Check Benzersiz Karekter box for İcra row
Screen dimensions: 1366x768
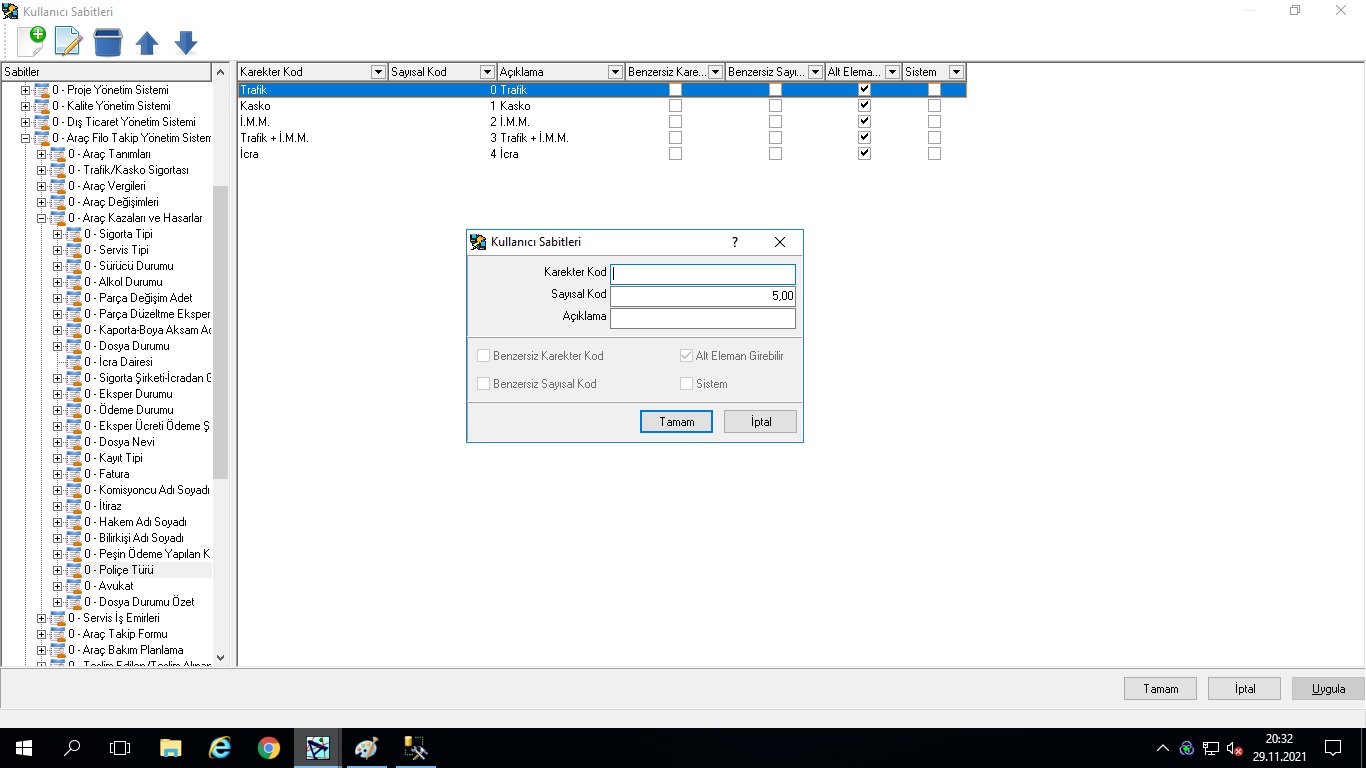tap(675, 154)
